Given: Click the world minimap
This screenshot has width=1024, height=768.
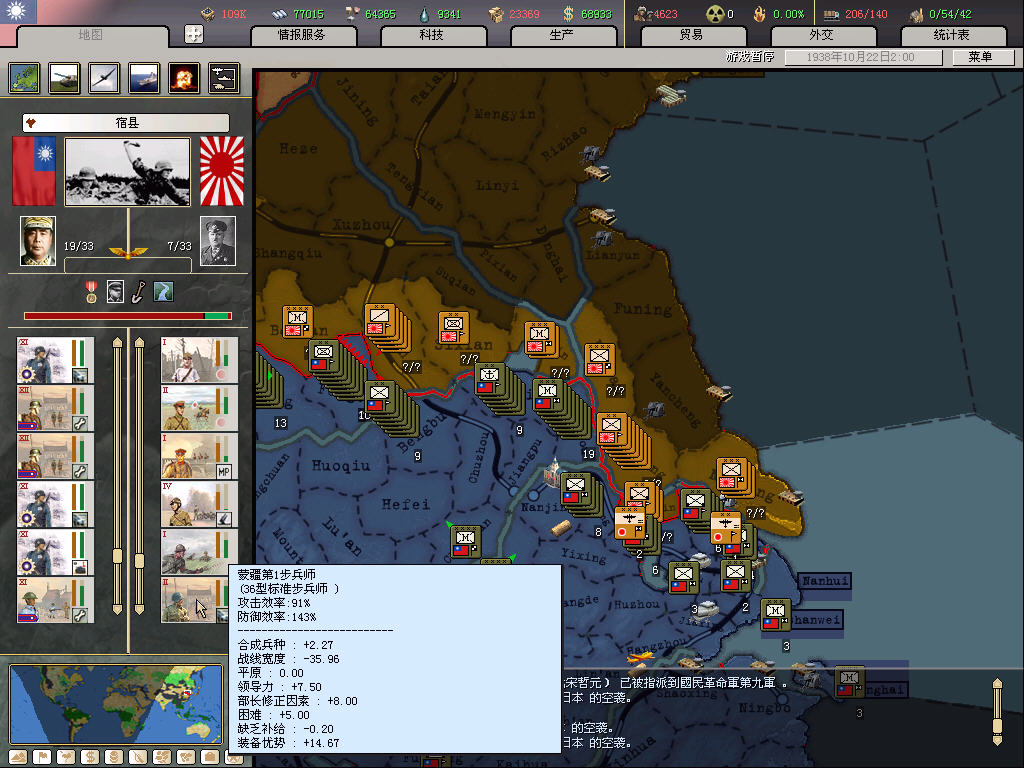Looking at the screenshot, I should 116,704.
